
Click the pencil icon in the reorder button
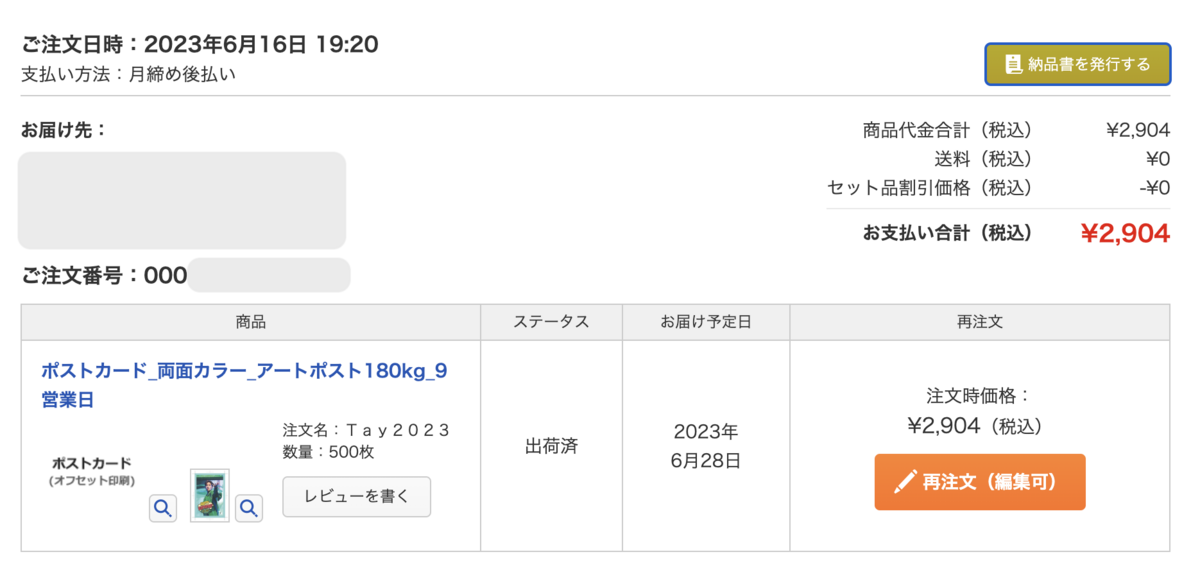point(904,482)
